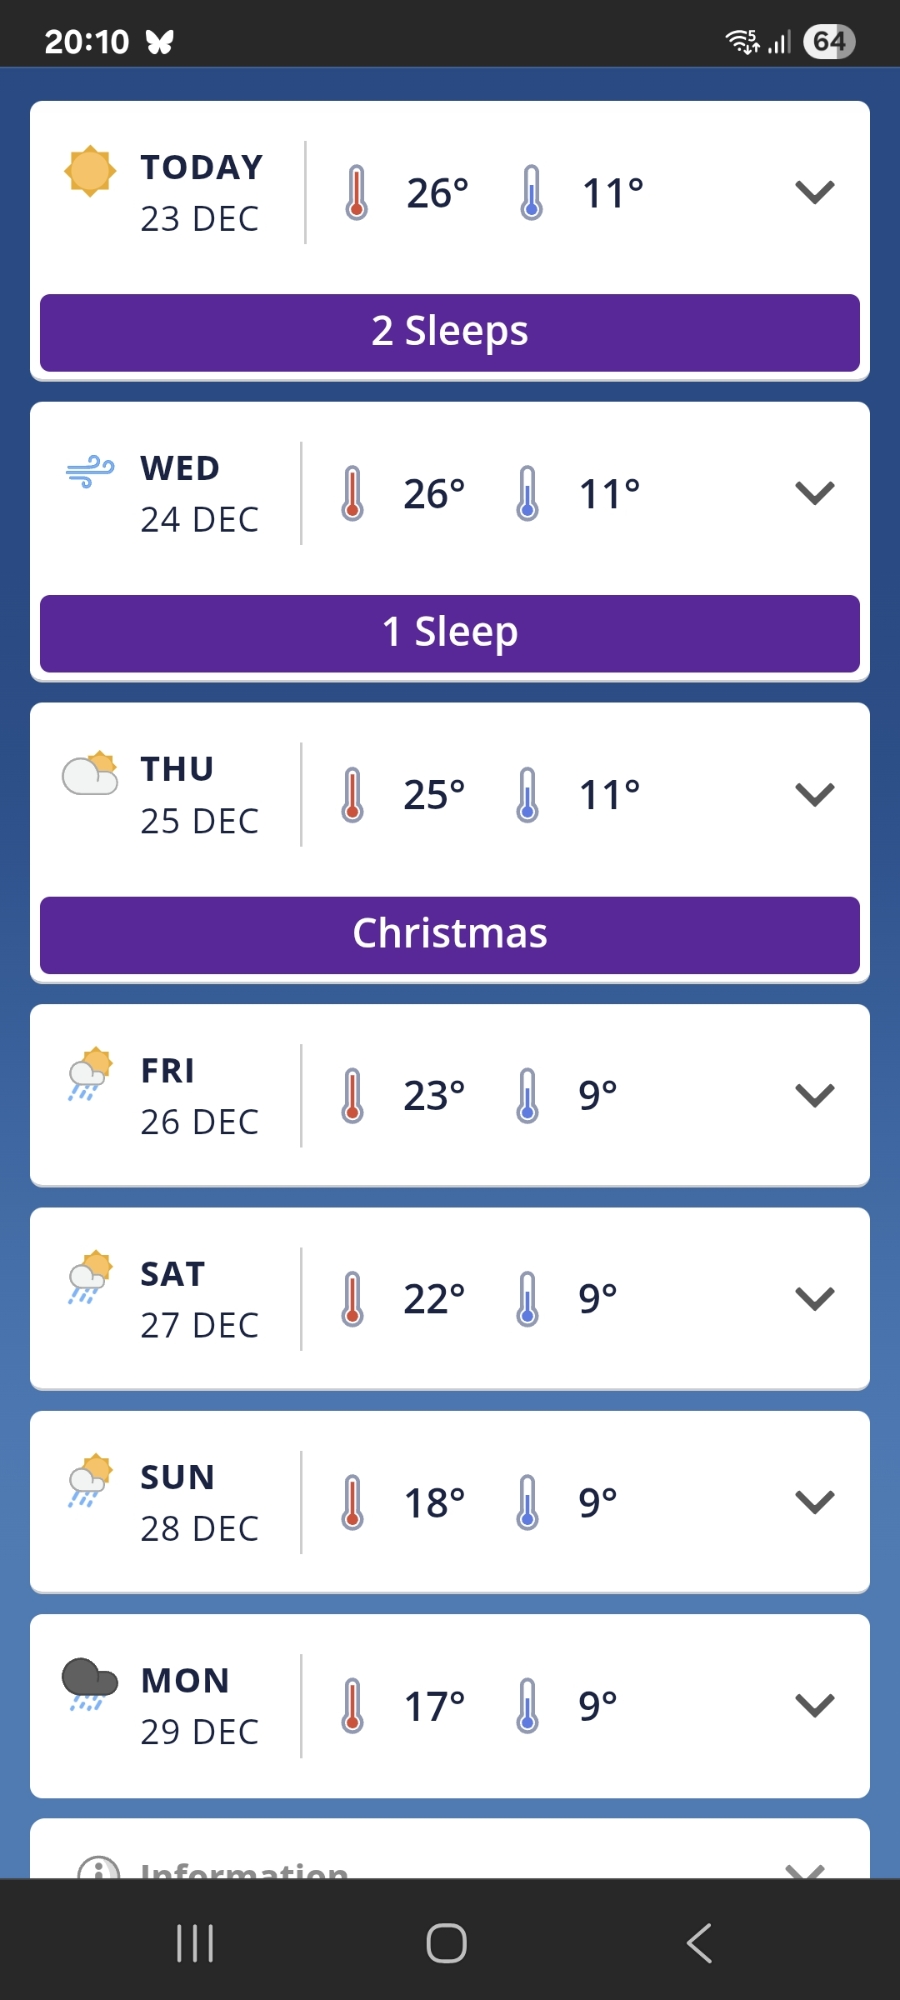Tap the 1 Sleep purple banner
Image resolution: width=900 pixels, height=2000 pixels.
click(x=450, y=633)
